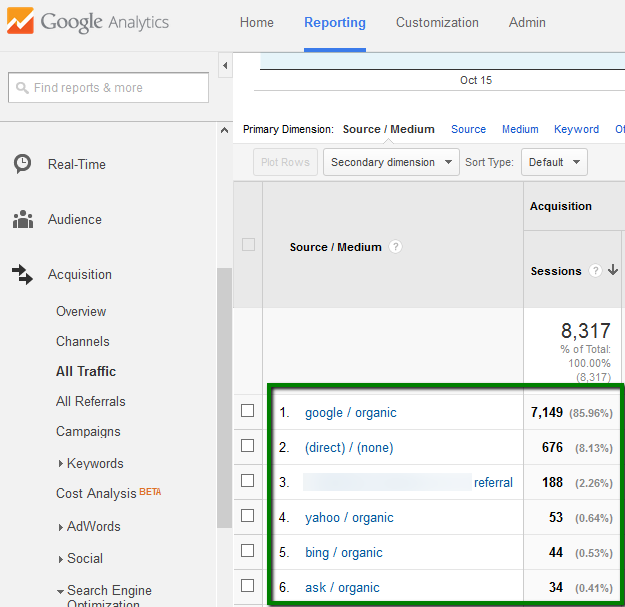Click the sidebar vertical scrollbar thumb

point(224,398)
